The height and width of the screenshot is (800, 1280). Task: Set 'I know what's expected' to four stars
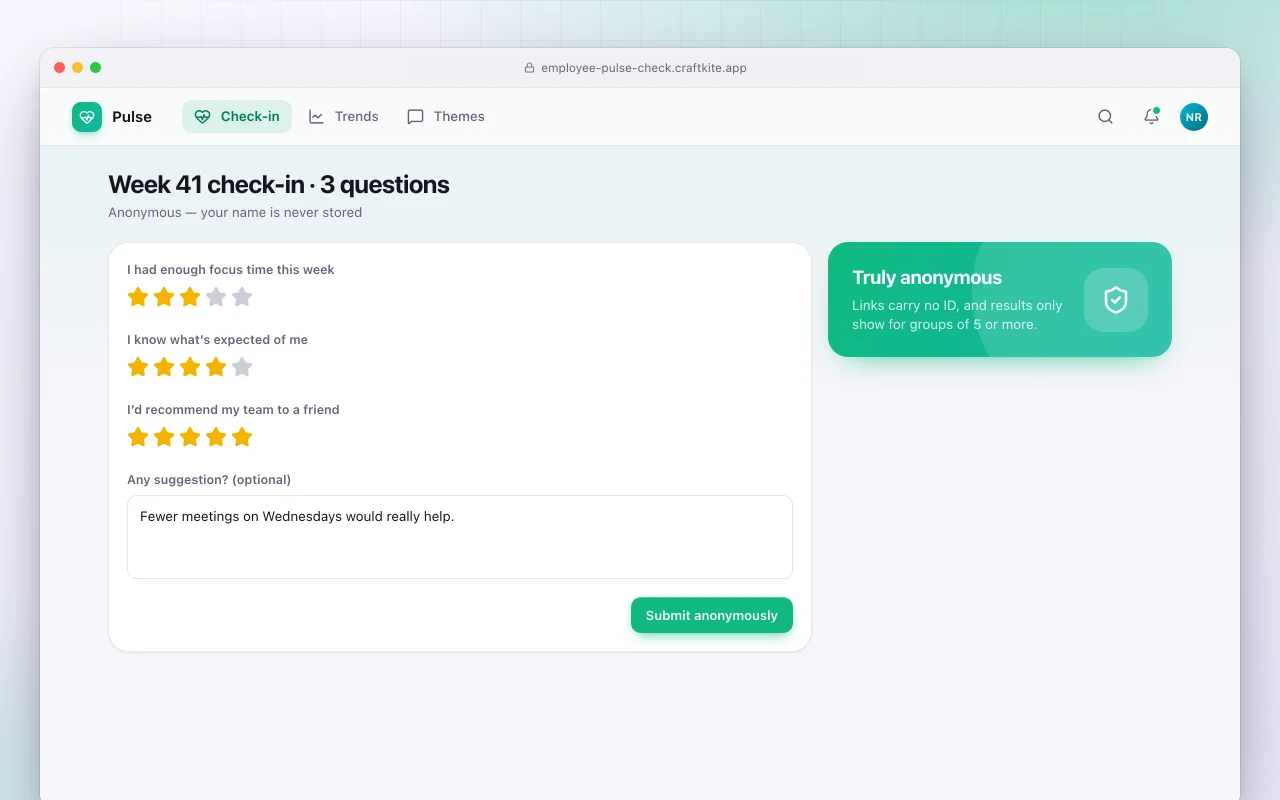[x=216, y=367]
